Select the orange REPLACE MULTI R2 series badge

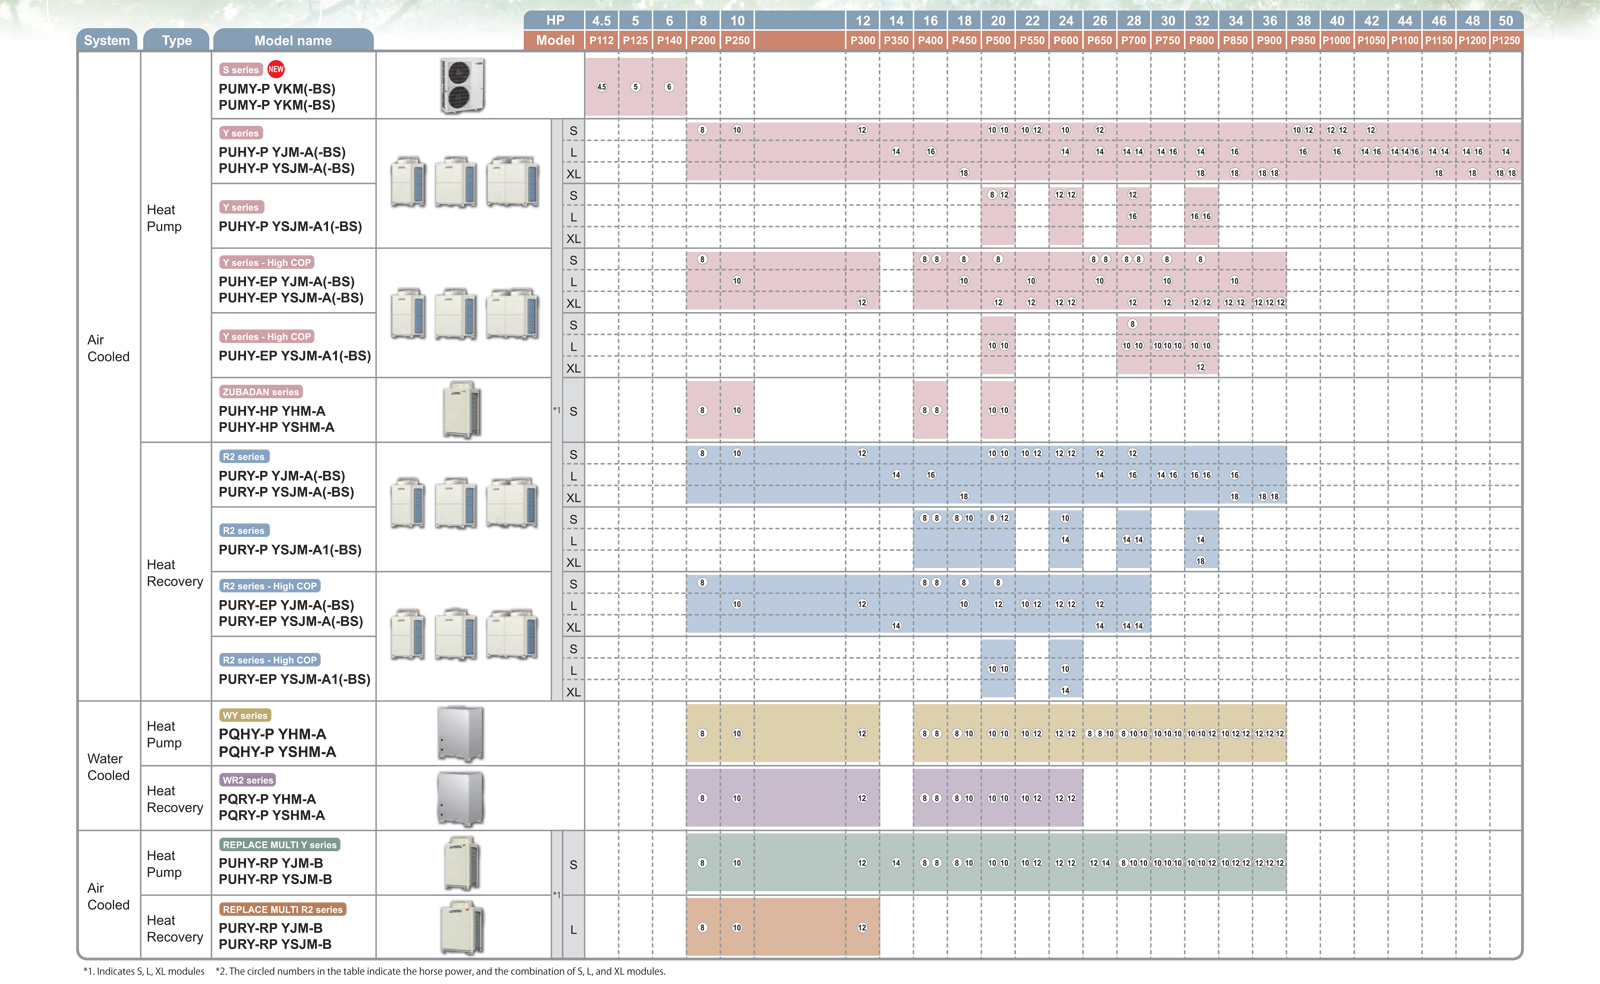tap(283, 909)
